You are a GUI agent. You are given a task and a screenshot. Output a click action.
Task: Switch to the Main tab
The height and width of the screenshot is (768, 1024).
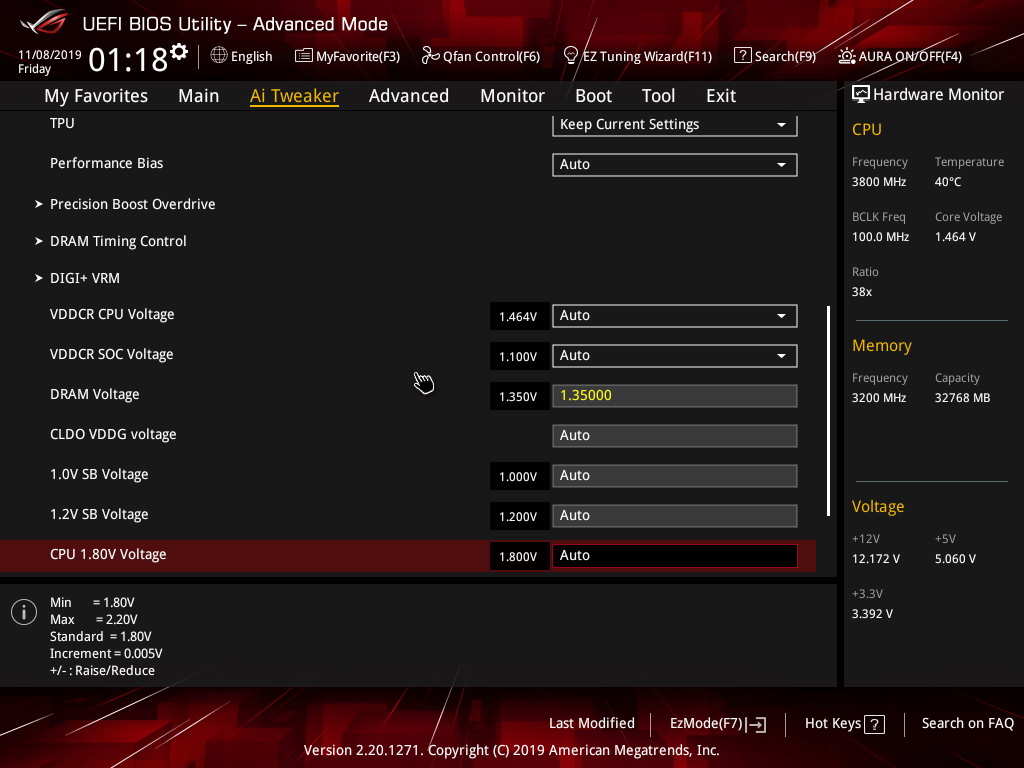tap(199, 96)
